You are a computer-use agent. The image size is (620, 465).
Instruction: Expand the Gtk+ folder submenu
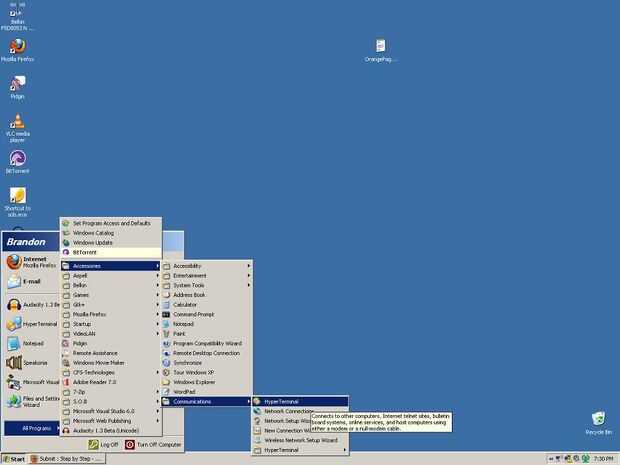[111, 305]
